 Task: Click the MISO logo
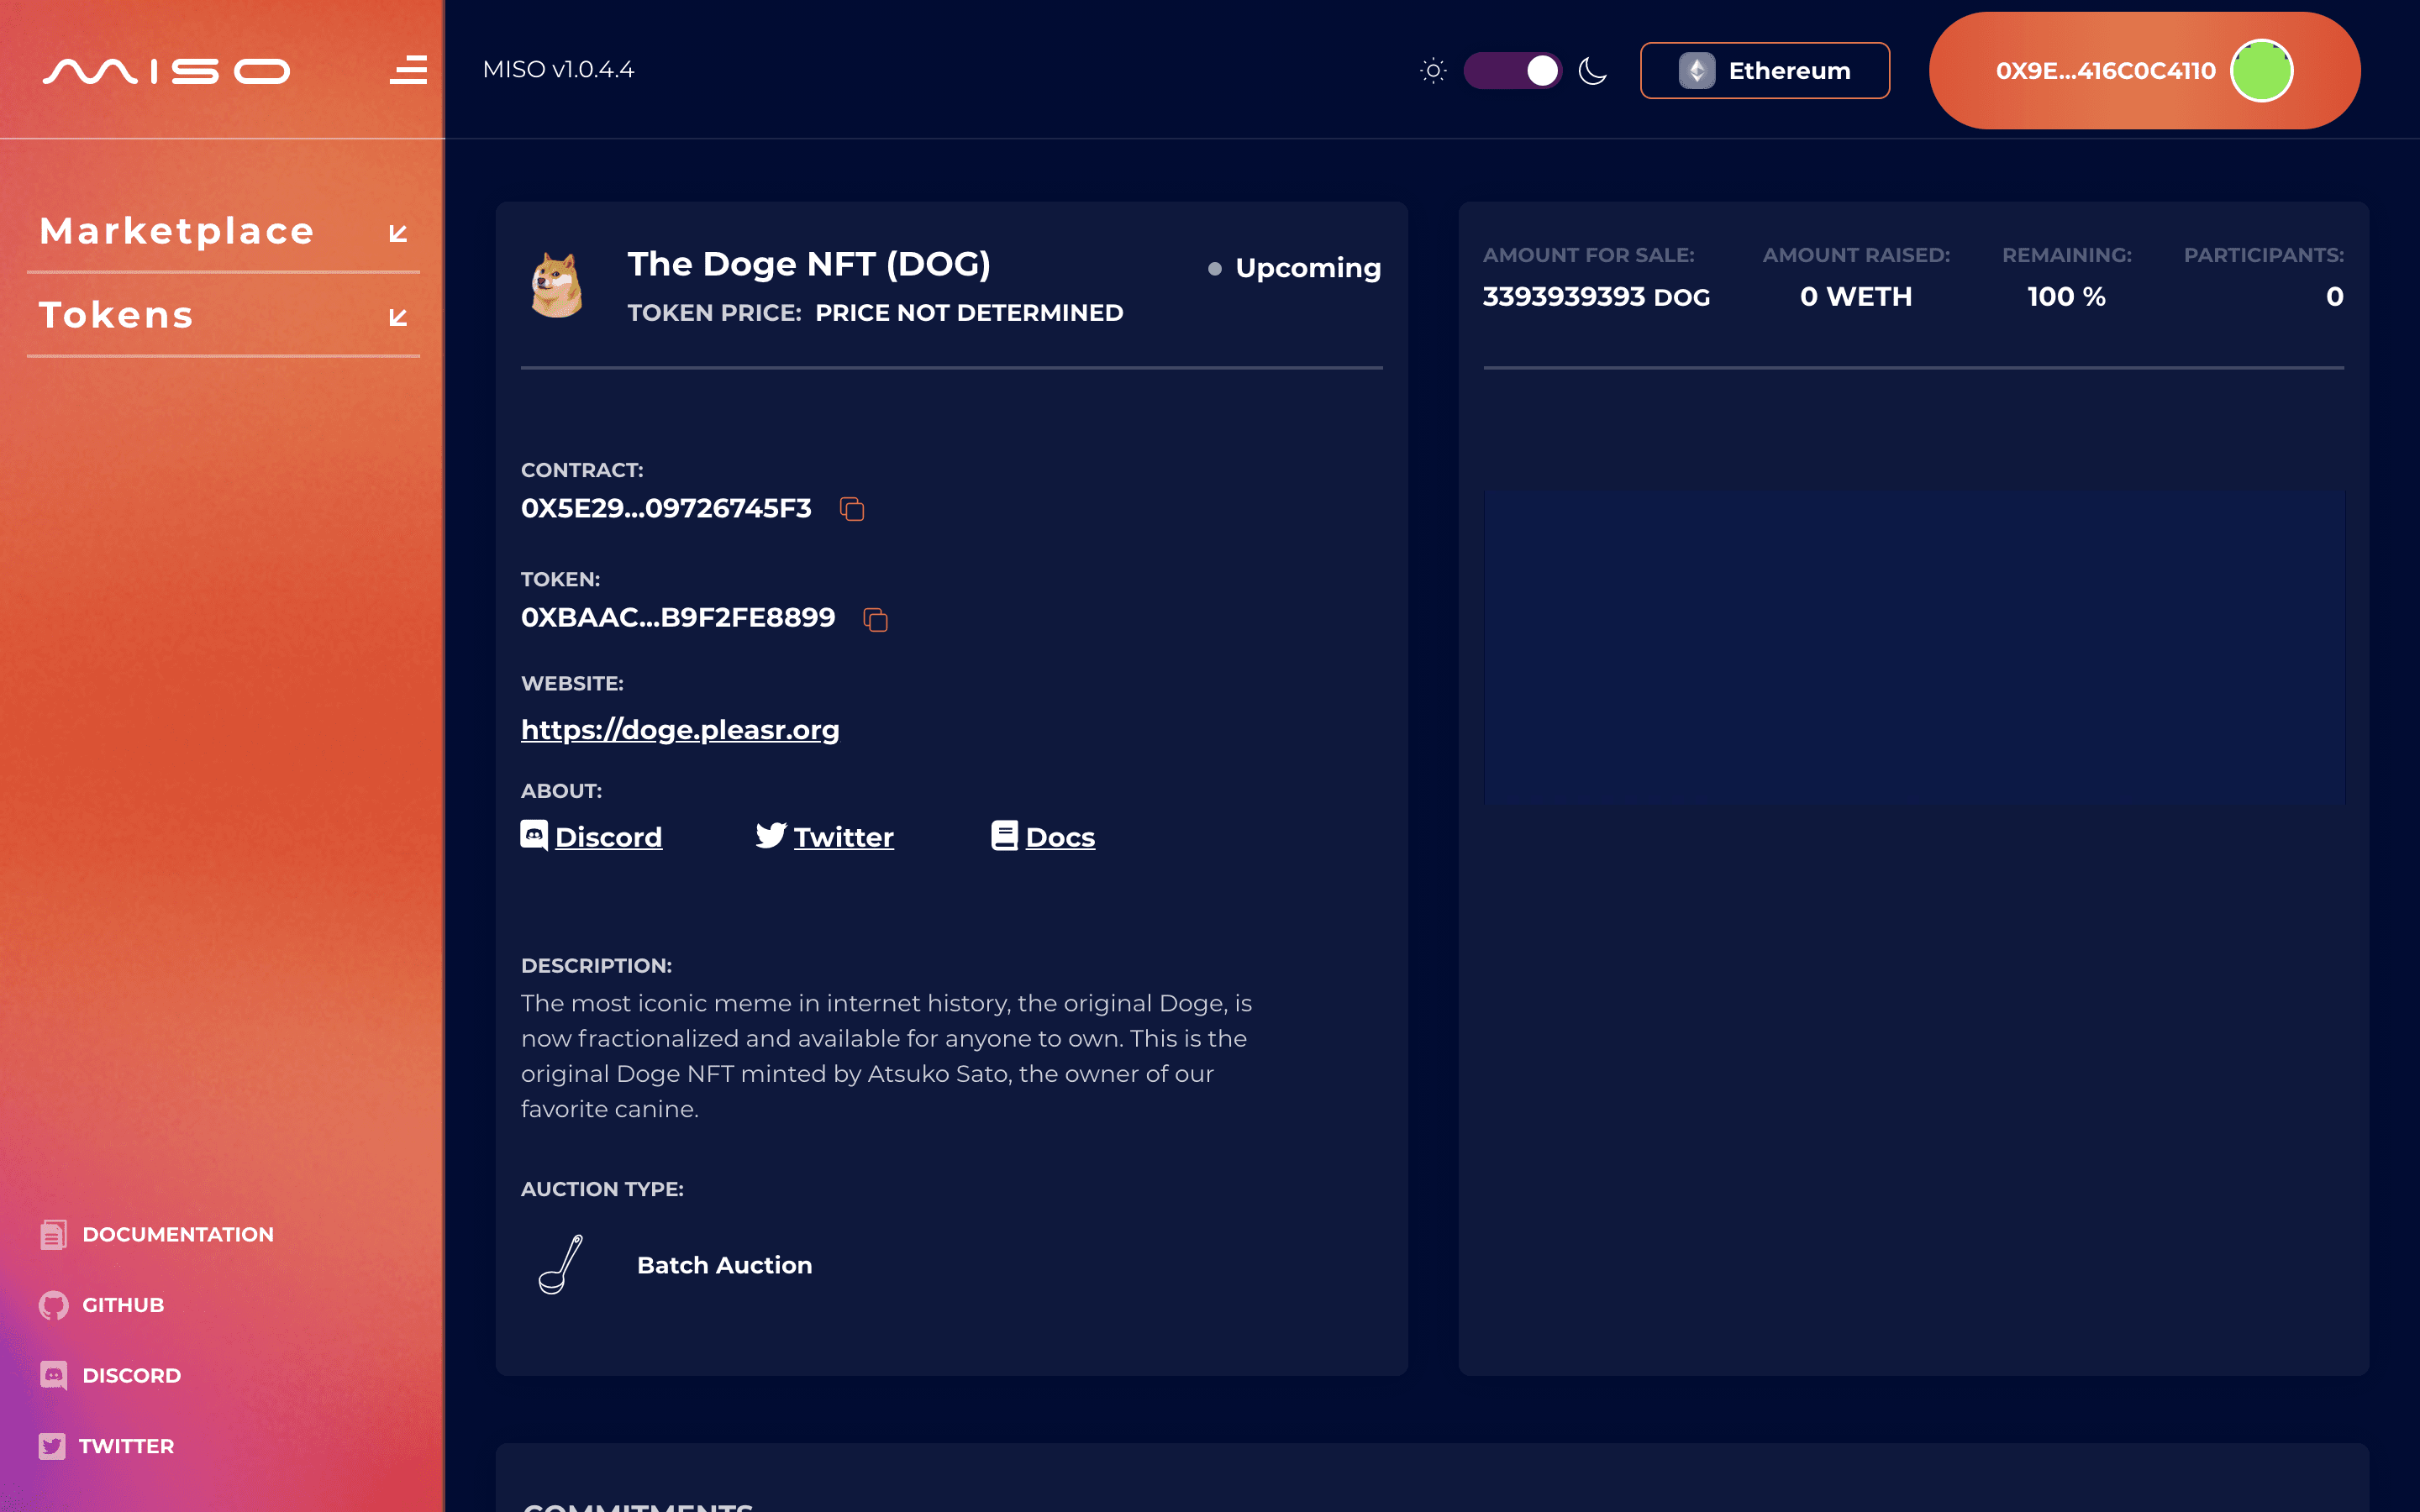(166, 71)
